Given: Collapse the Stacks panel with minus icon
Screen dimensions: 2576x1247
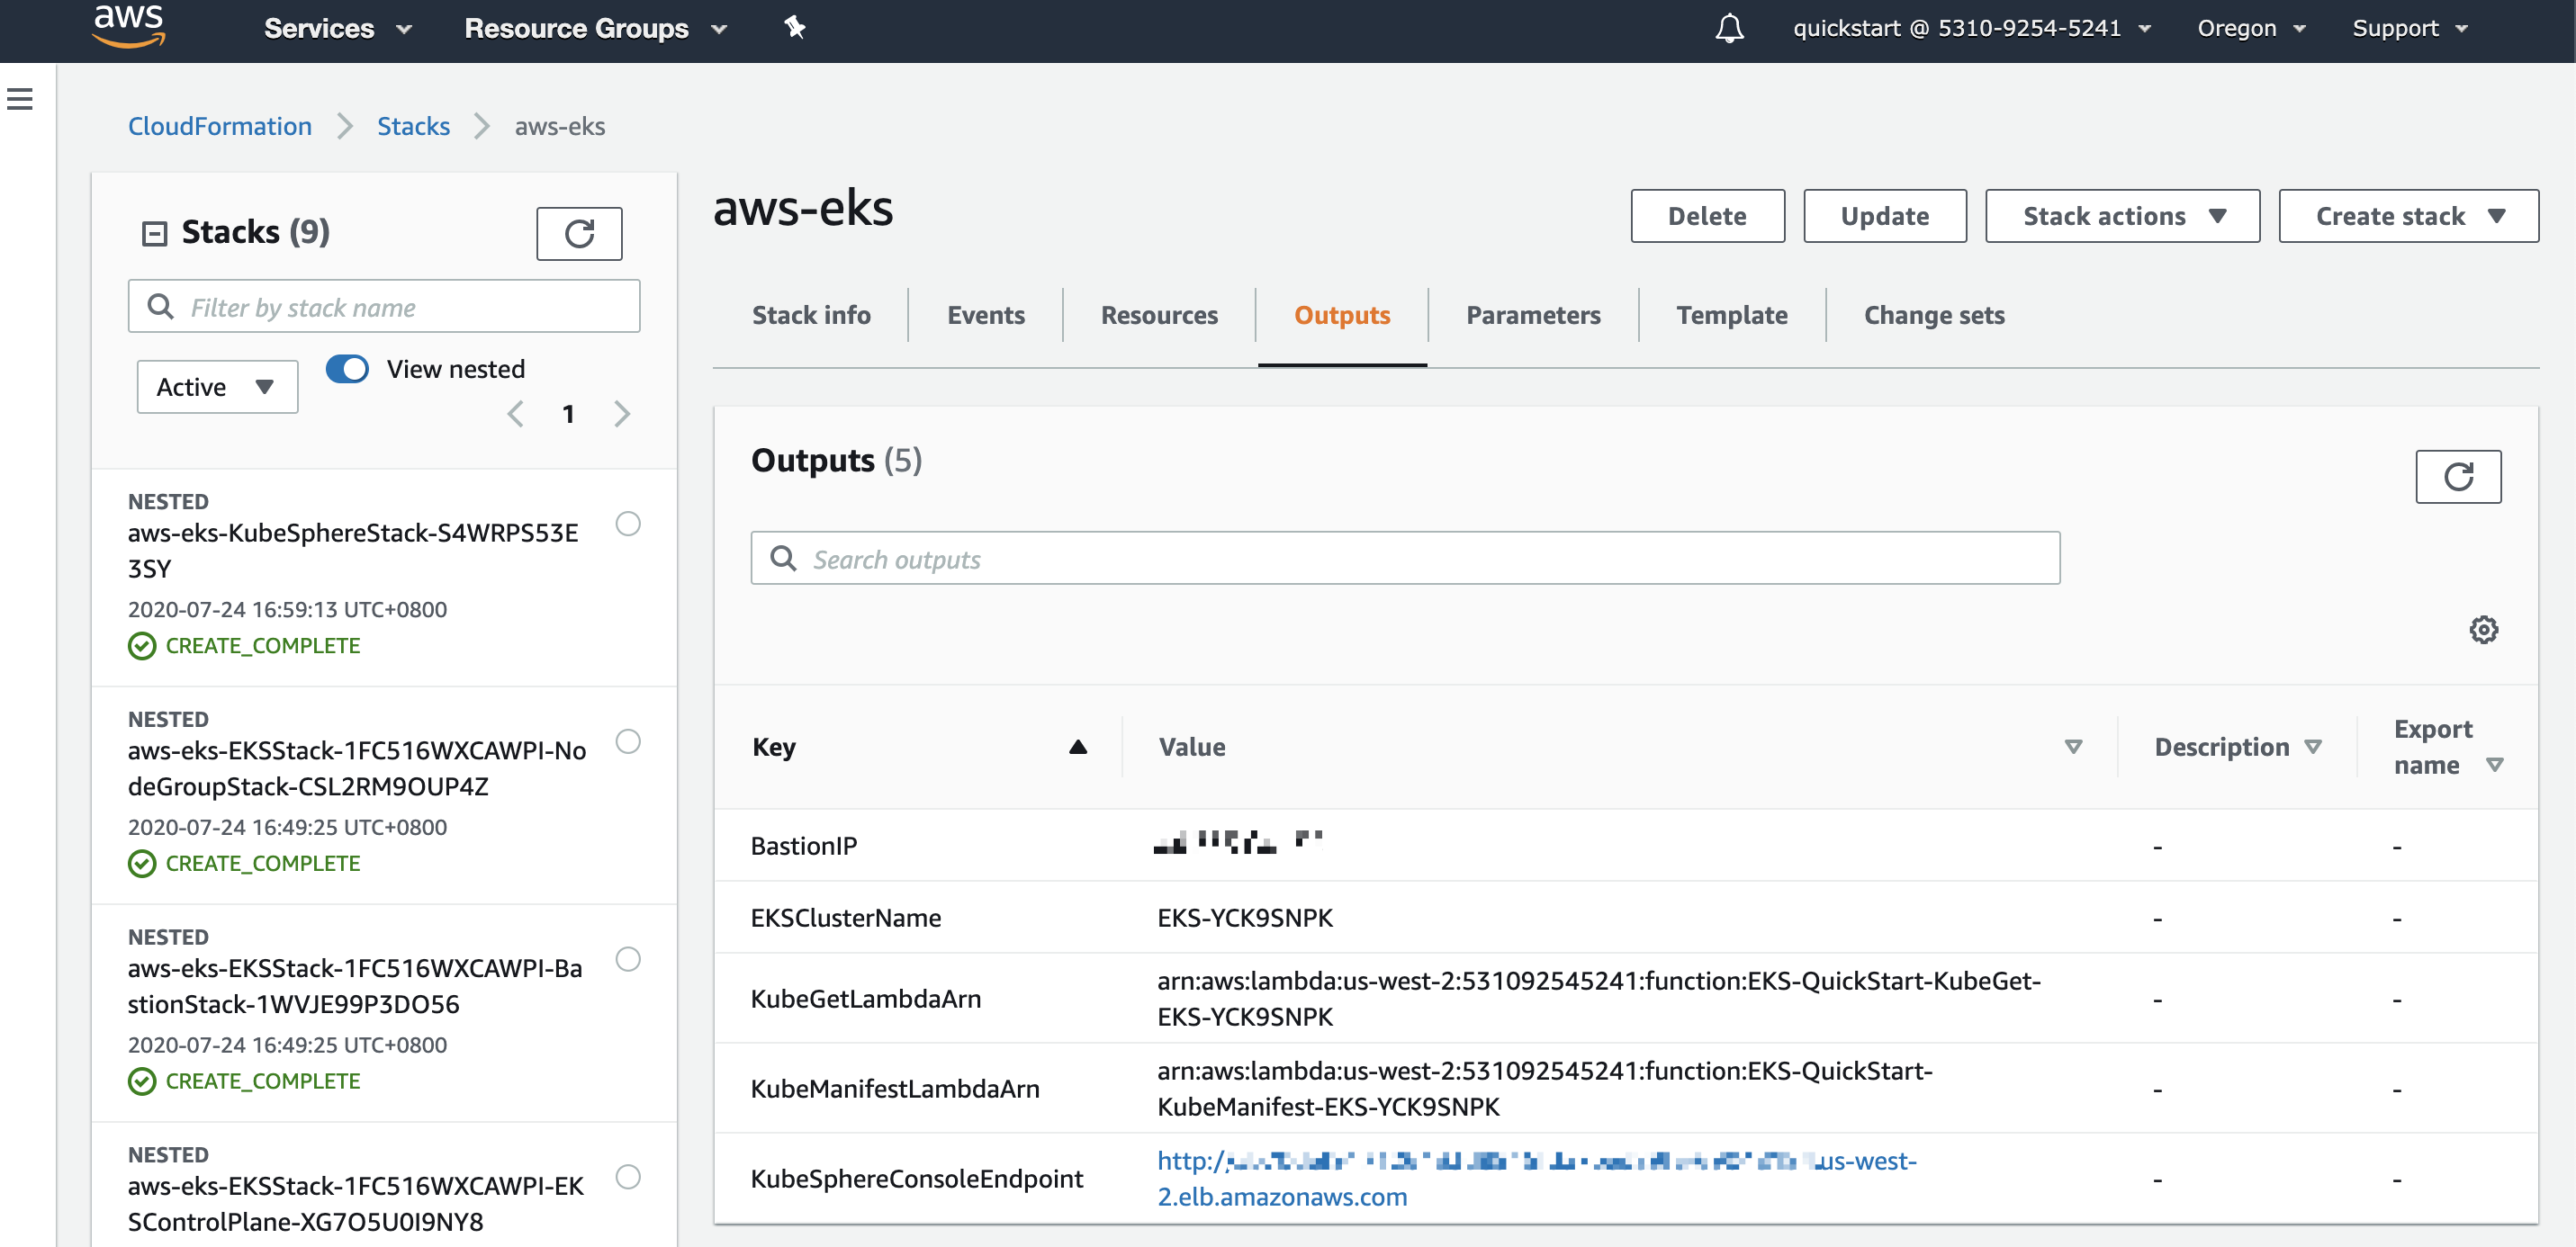Looking at the screenshot, I should pos(154,234).
